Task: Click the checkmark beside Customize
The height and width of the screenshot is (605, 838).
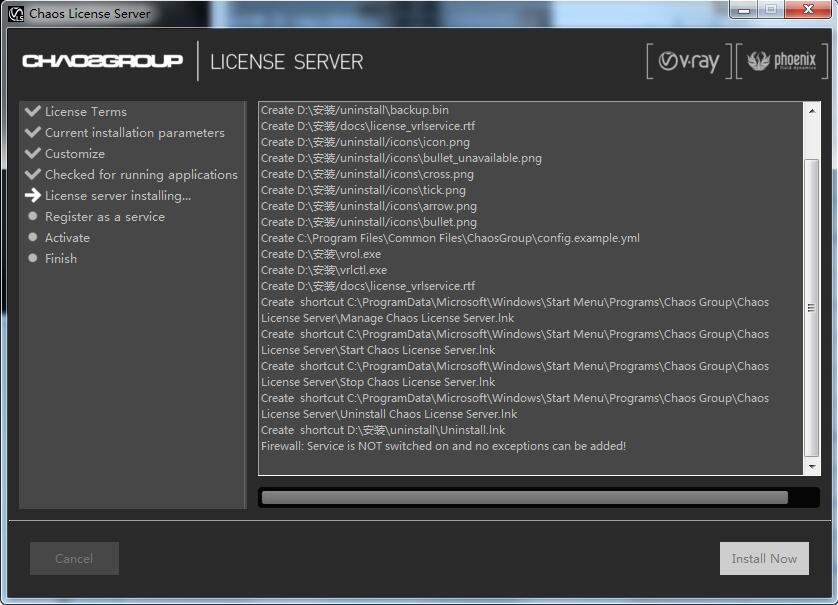Action: tap(33, 153)
